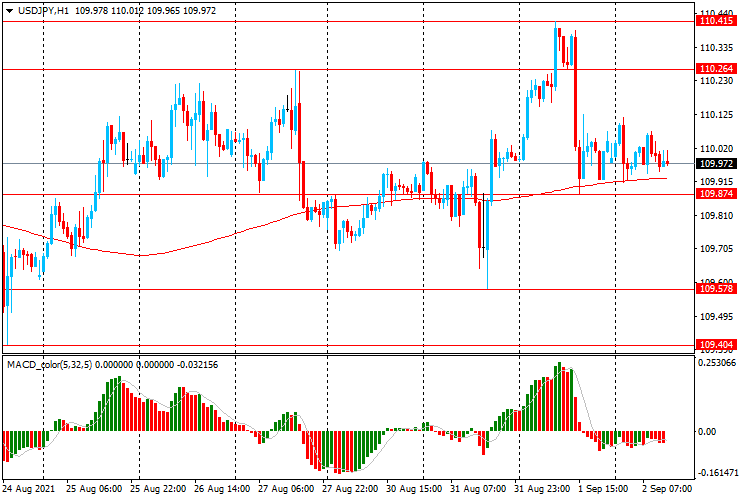The width and height of the screenshot is (740, 500).
Task: Open the USDJPY chart dropdown triangle
Action: (9, 11)
